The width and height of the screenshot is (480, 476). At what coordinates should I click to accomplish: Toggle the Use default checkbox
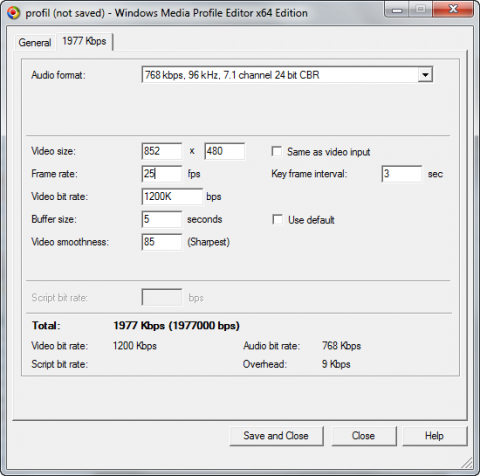tap(277, 219)
